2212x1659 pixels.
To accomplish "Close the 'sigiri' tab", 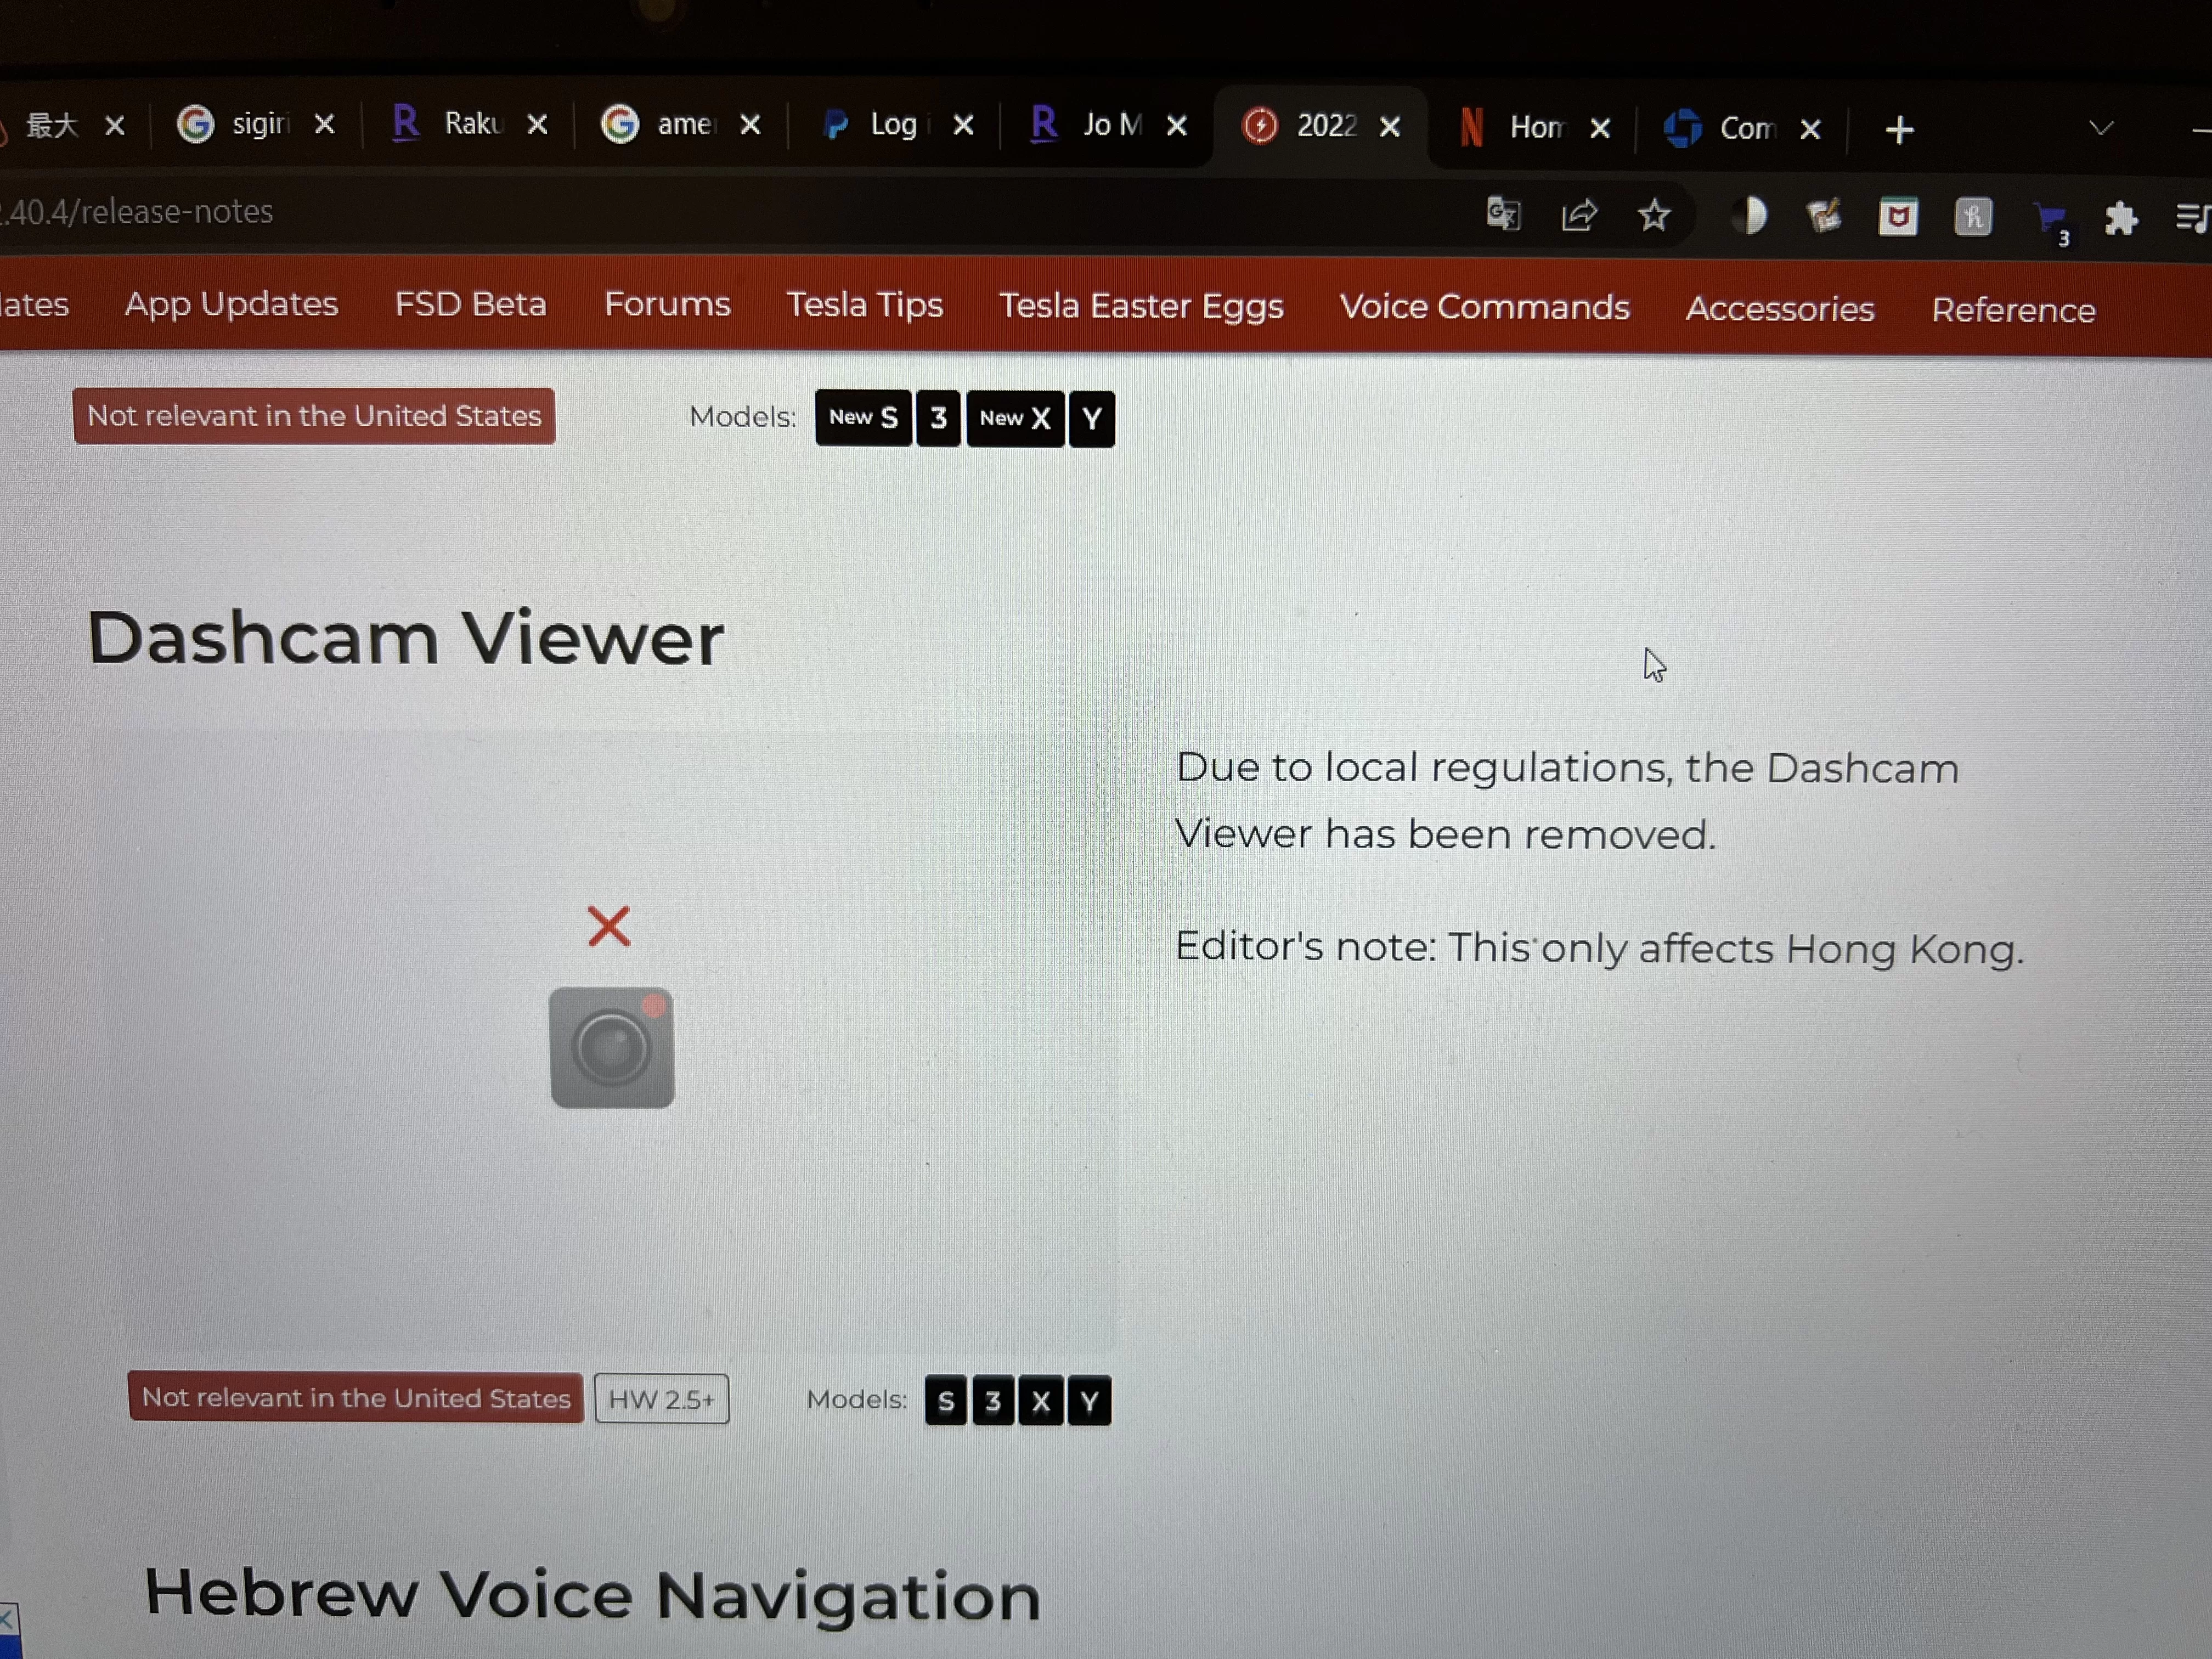I will click(x=324, y=124).
